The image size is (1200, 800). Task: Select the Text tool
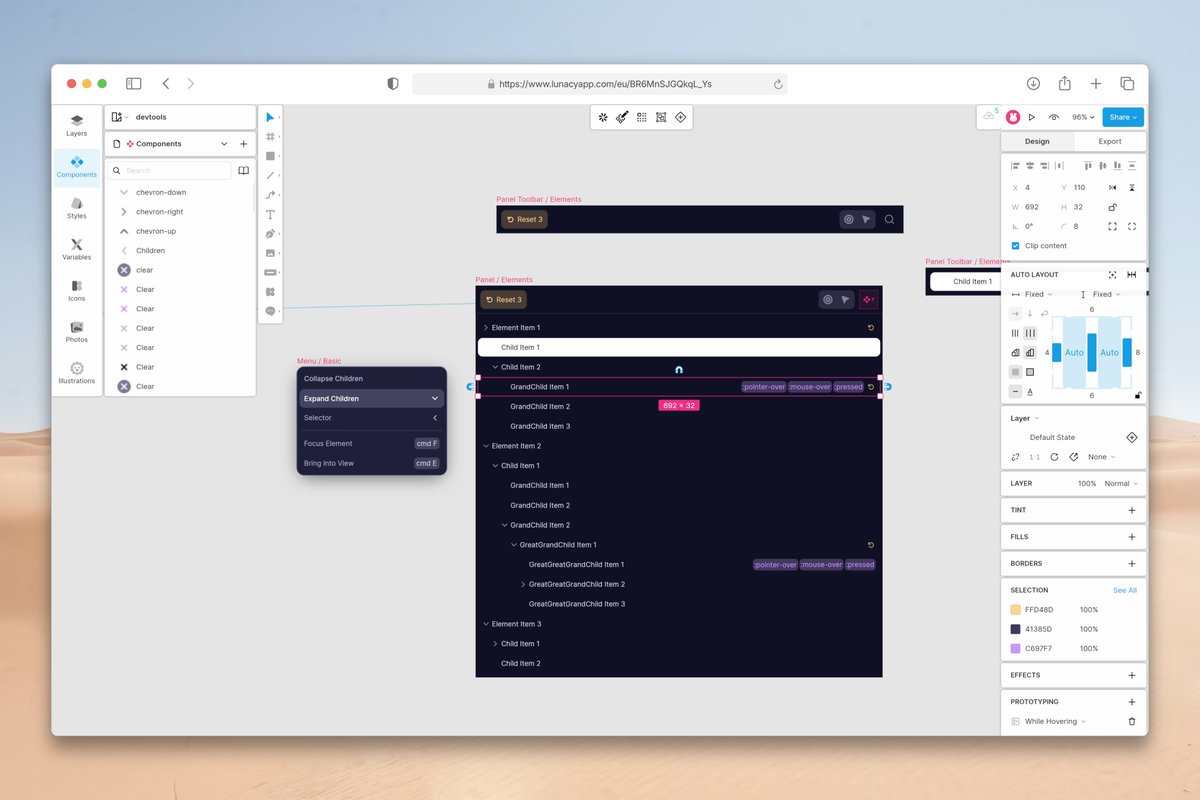pyautogui.click(x=270, y=213)
